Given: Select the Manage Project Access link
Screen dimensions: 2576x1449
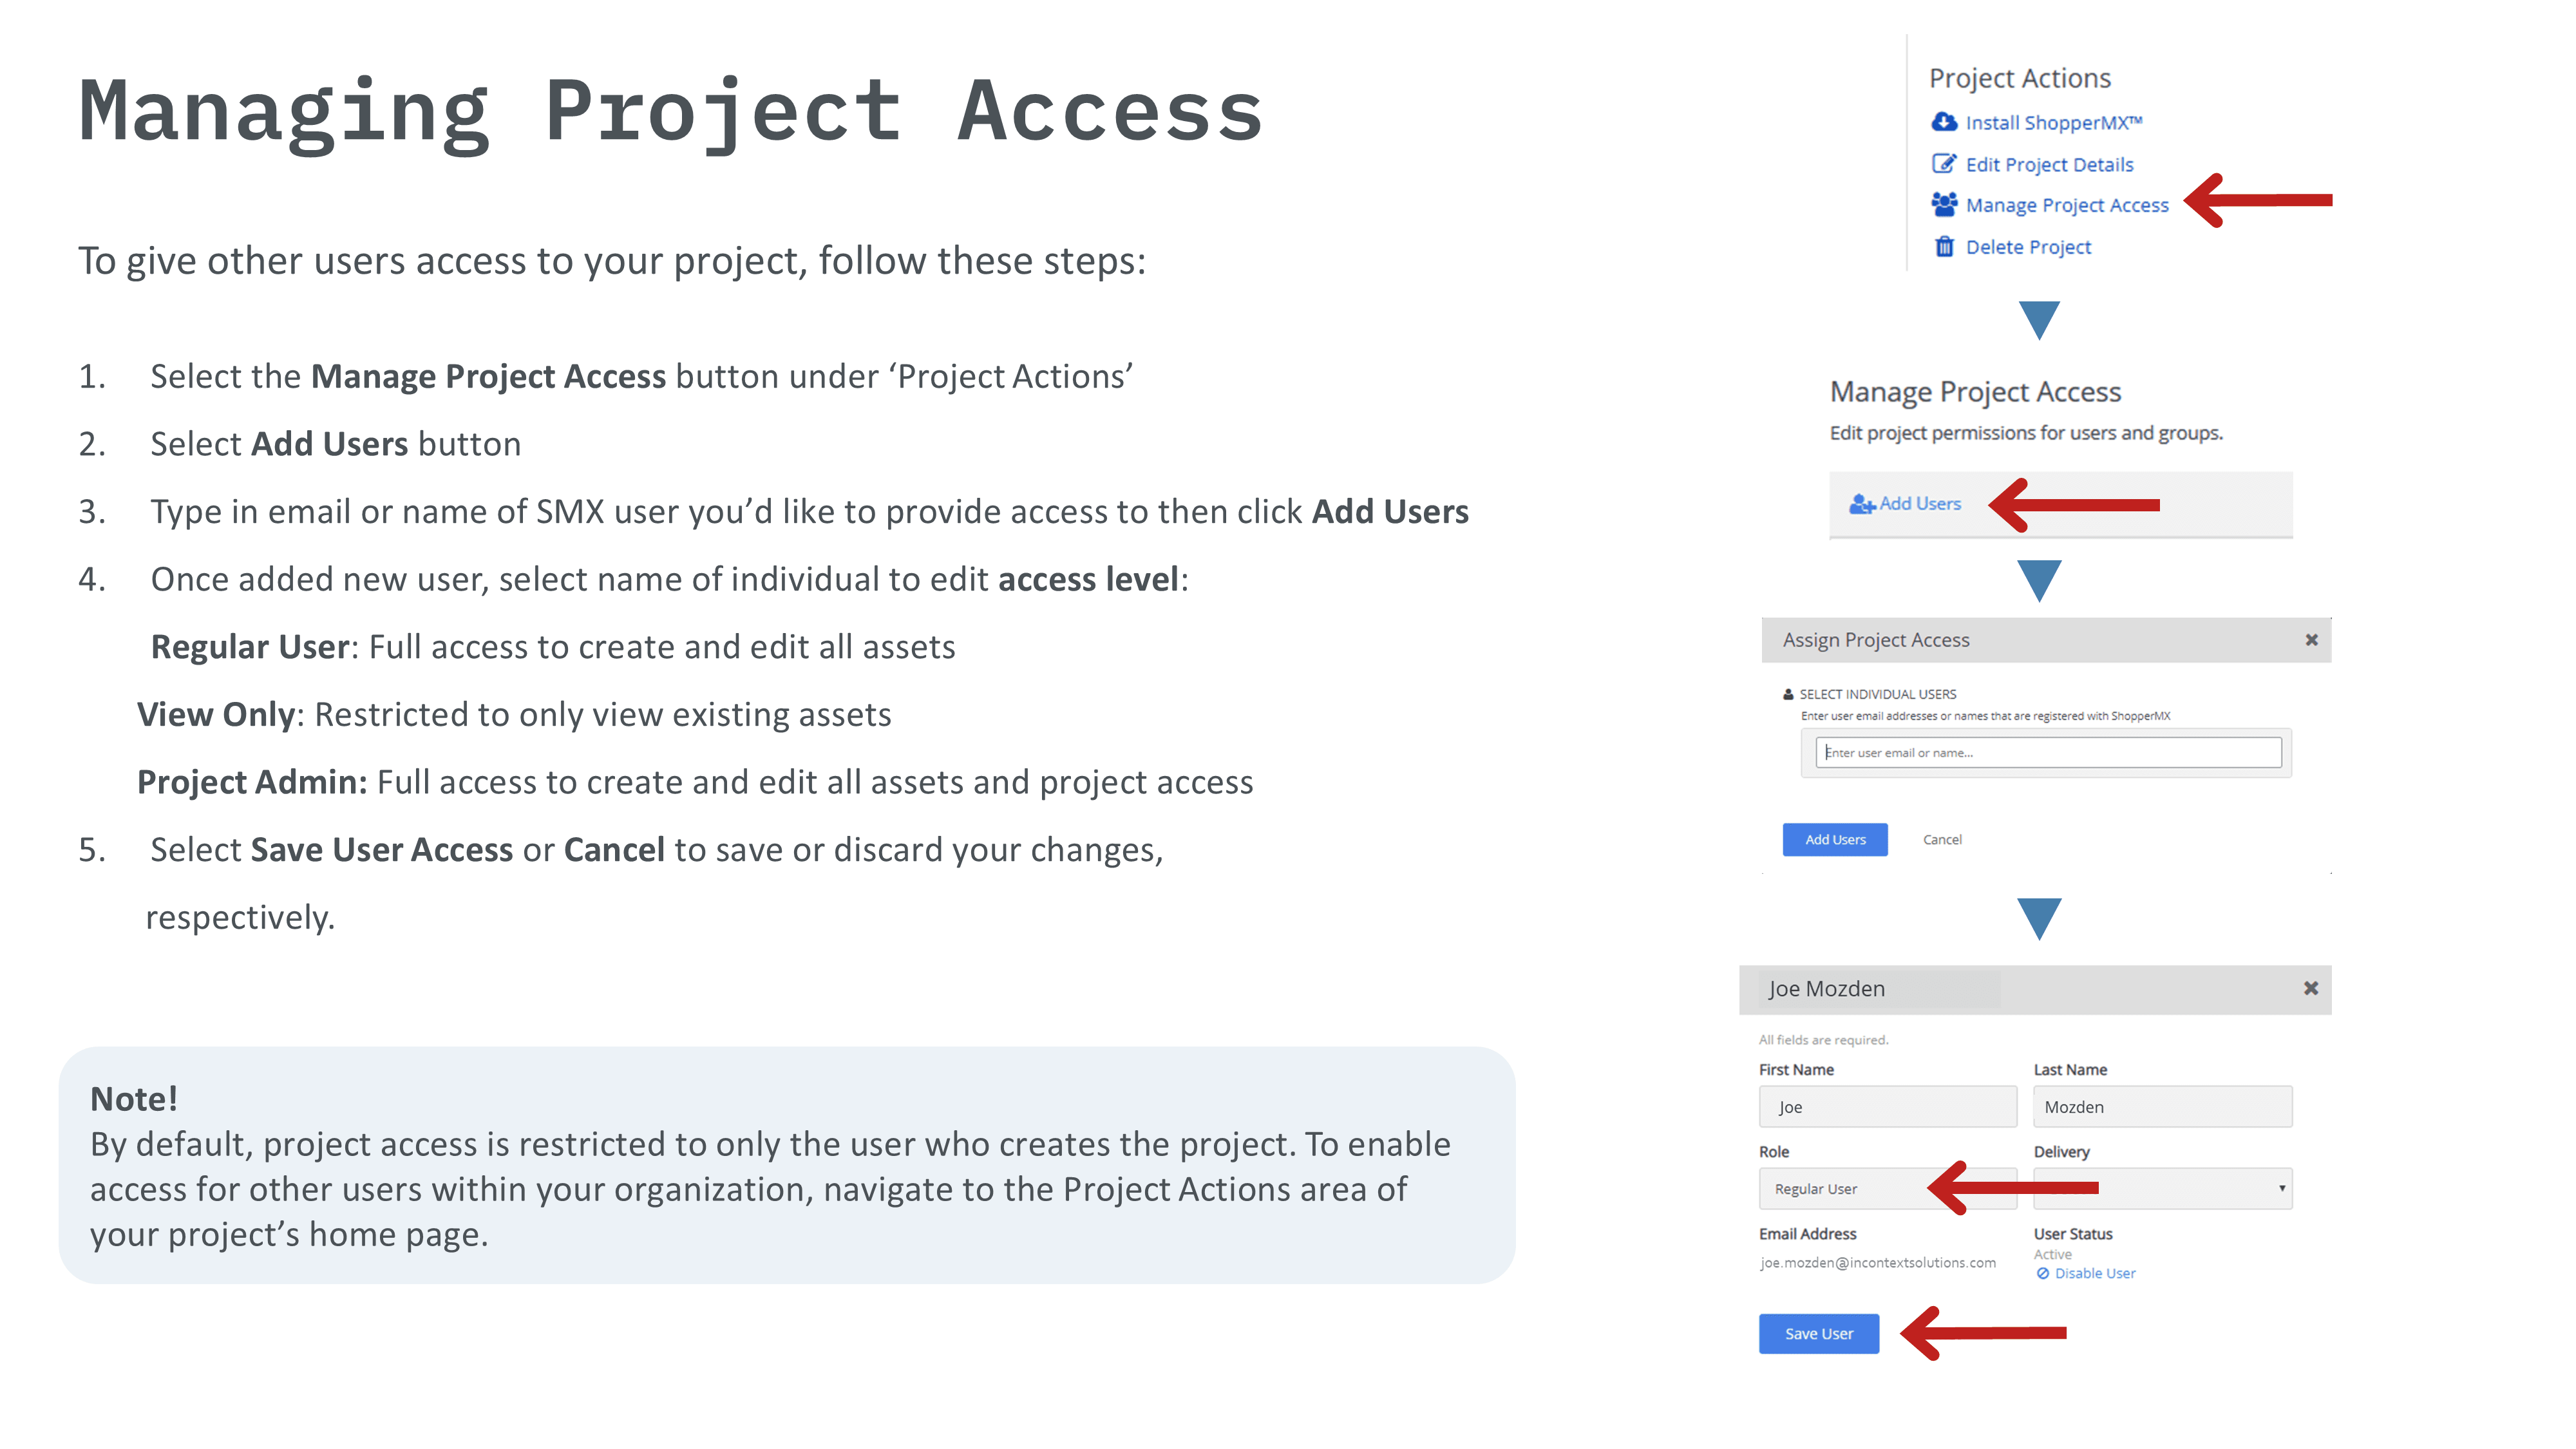Looking at the screenshot, I should [2066, 205].
